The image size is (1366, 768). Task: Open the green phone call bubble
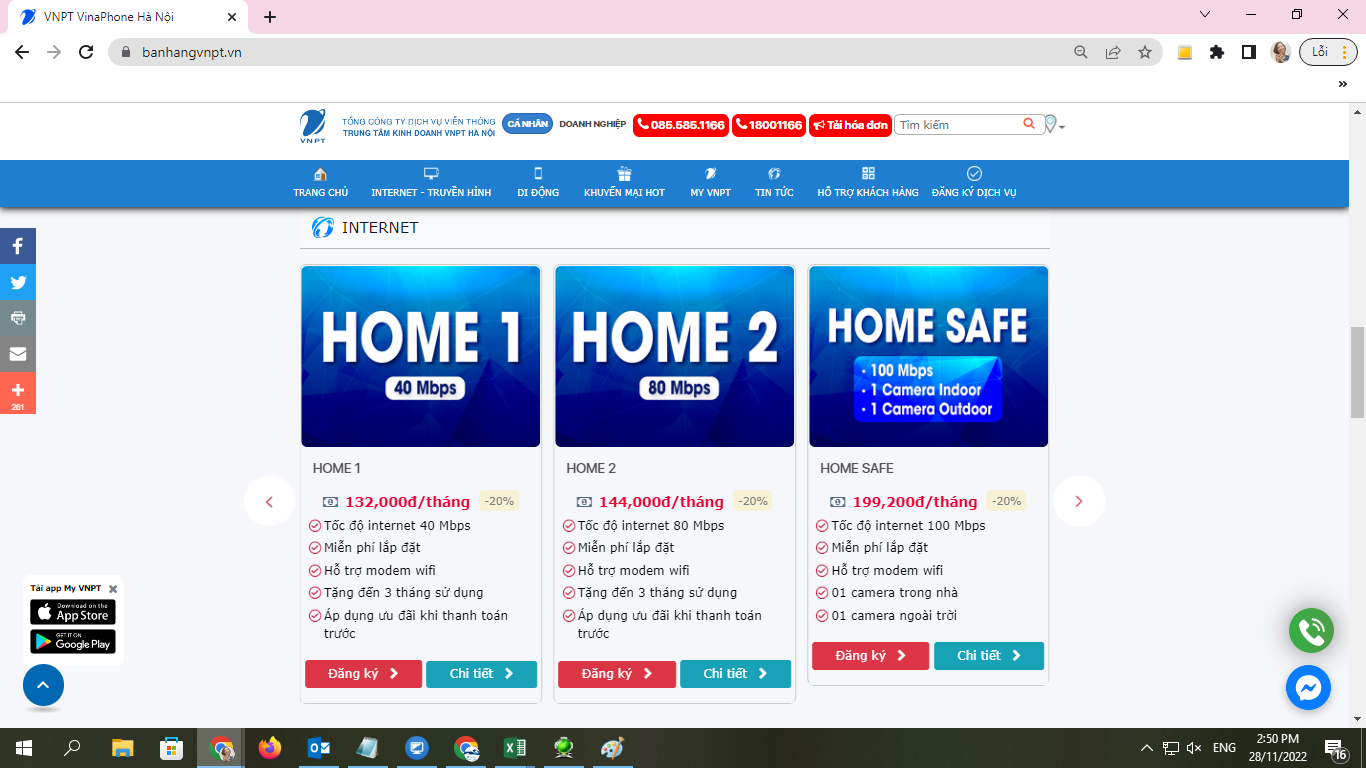pyautogui.click(x=1311, y=631)
